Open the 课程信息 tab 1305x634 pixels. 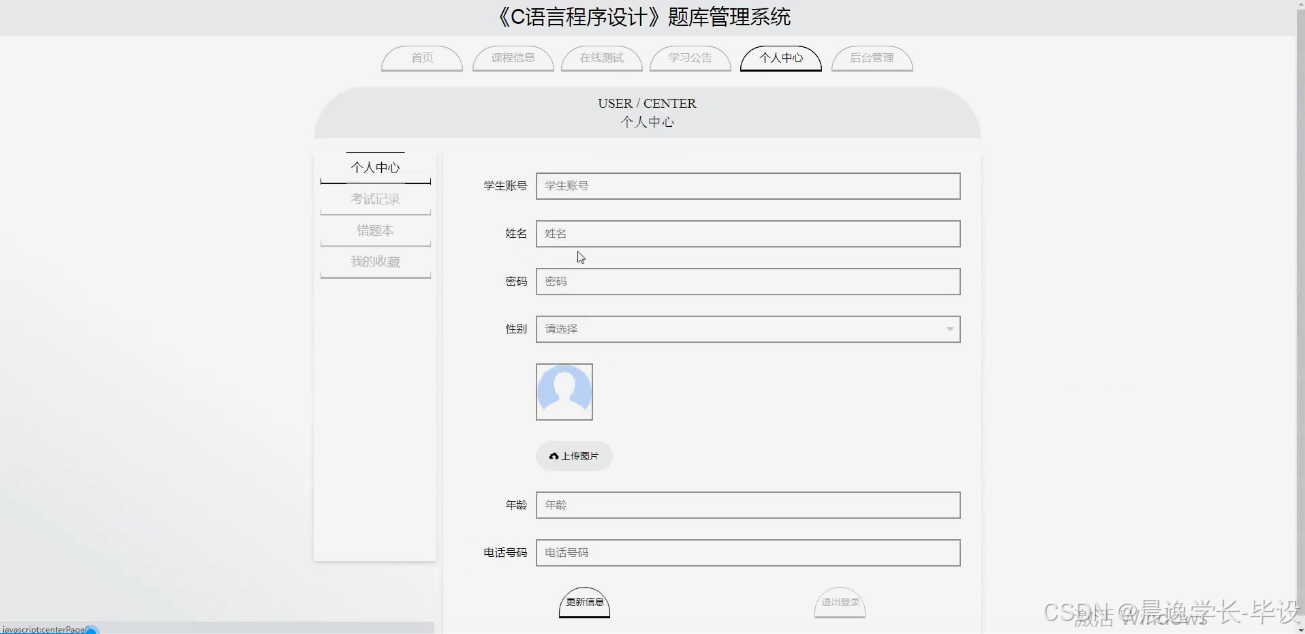[512, 58]
